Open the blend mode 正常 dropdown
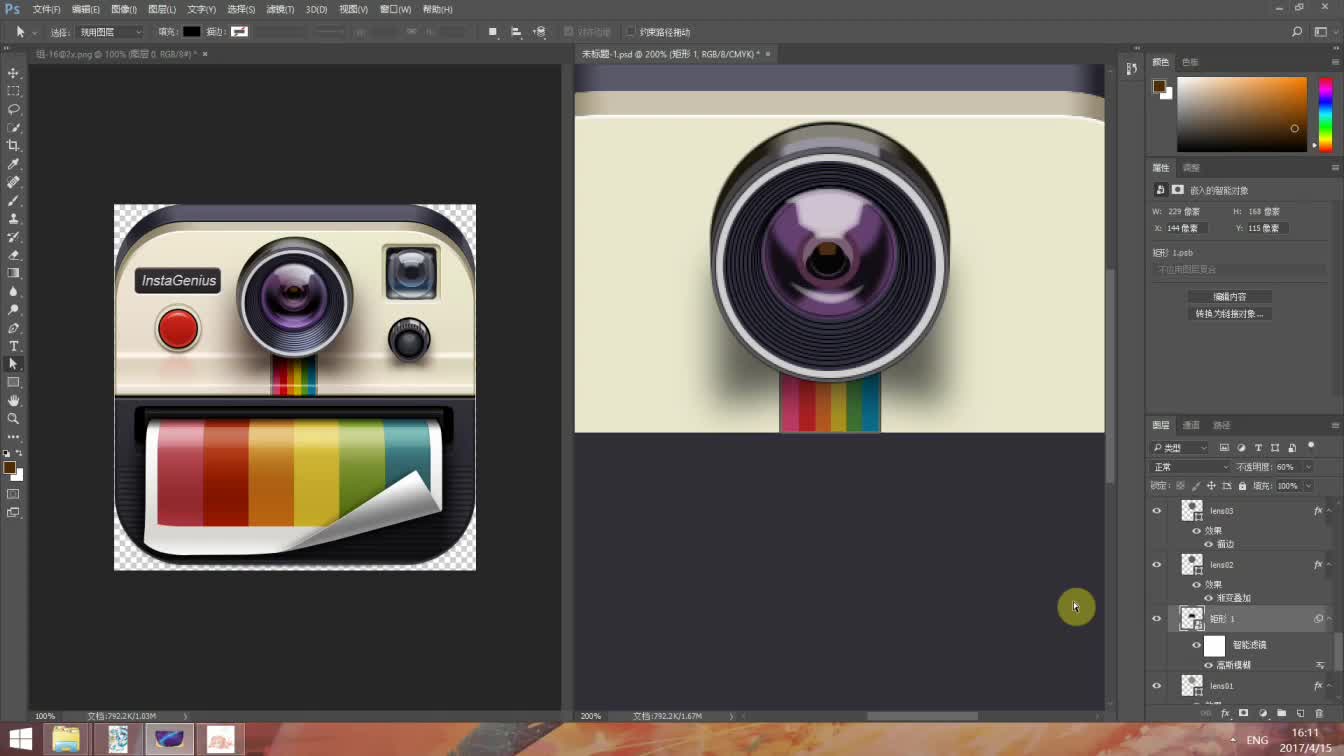 [1191, 467]
